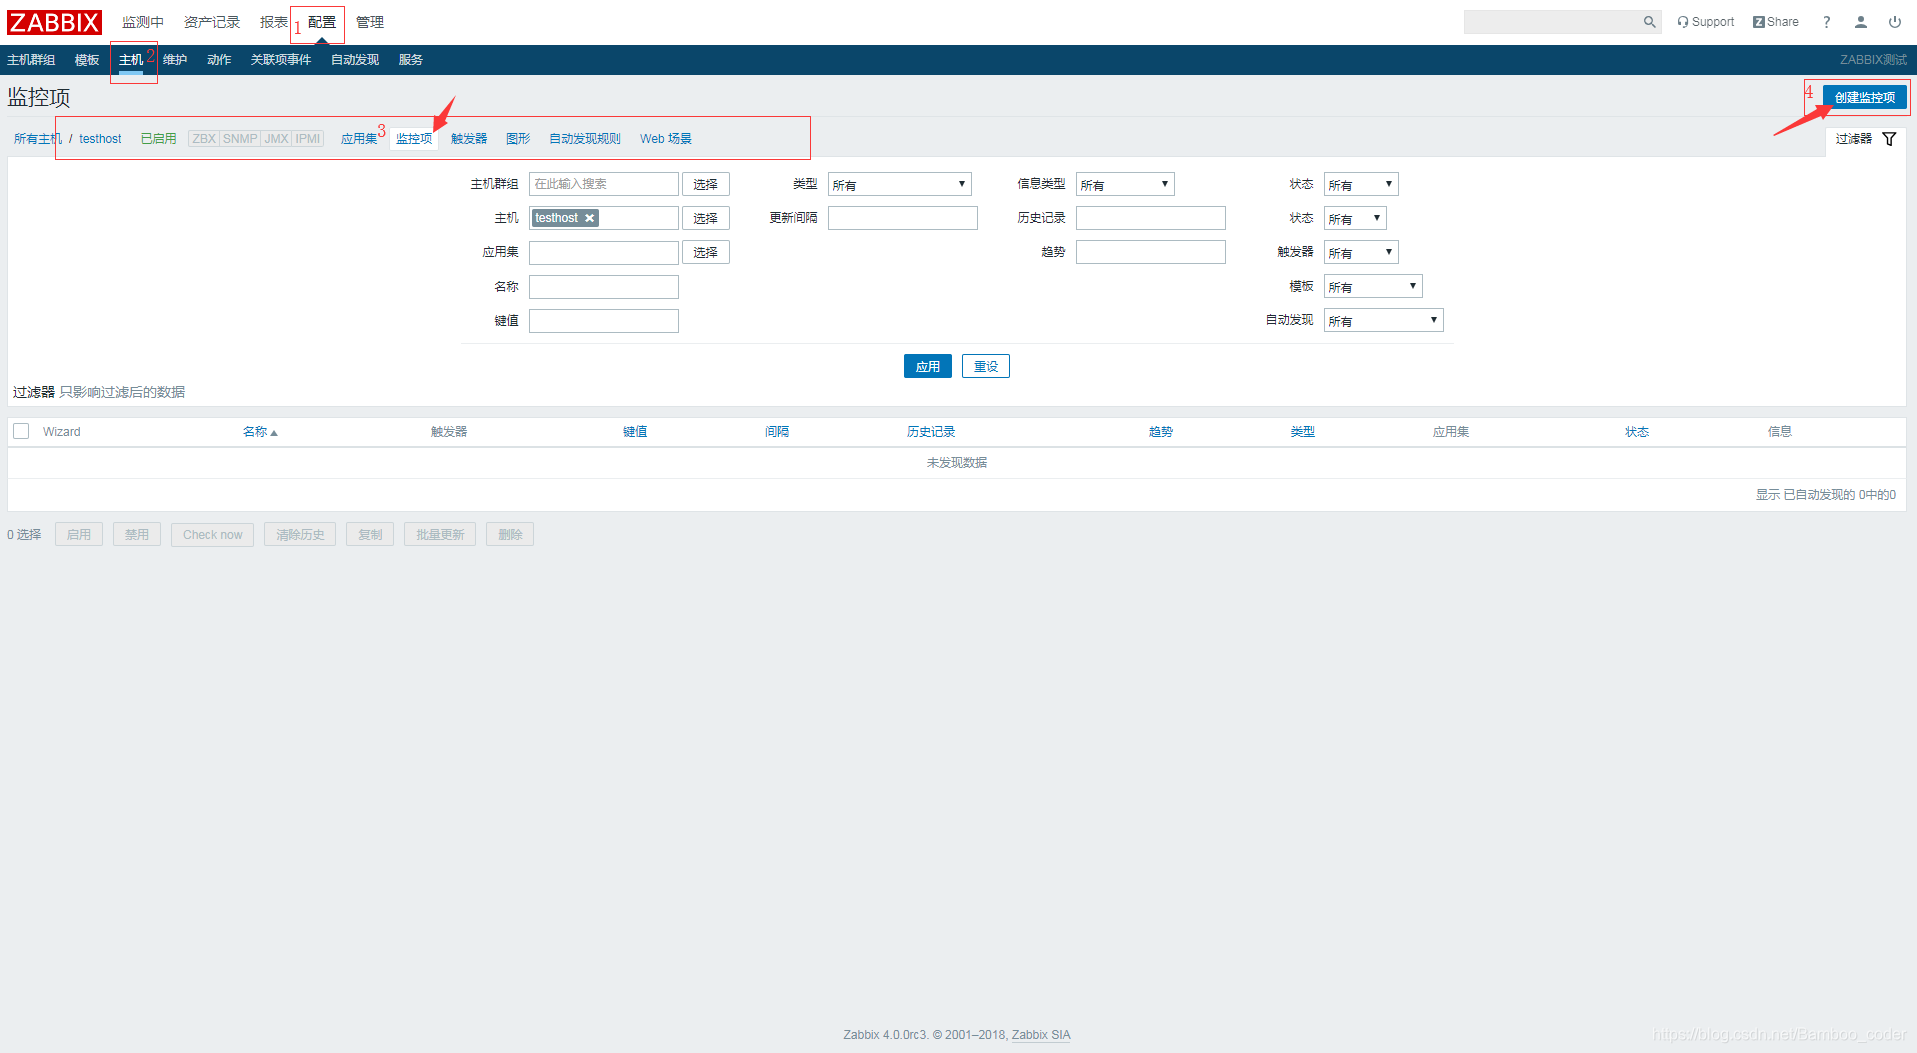Go to 维护 submenu
1917x1053 pixels.
point(175,60)
